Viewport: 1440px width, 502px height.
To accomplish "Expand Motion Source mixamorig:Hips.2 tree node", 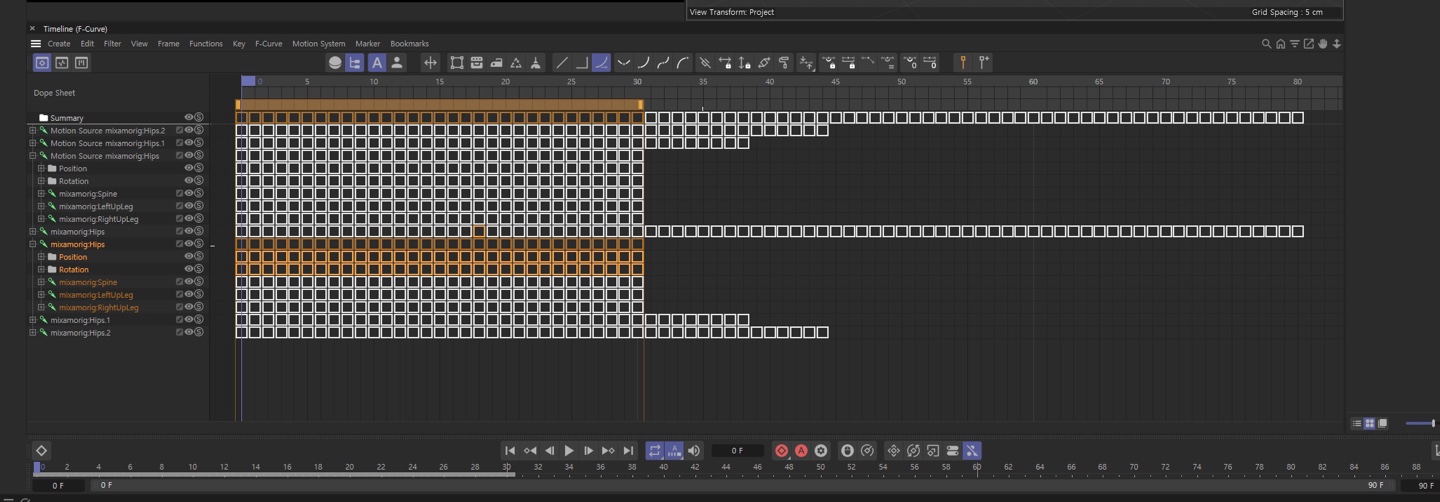I will (x=33, y=131).
